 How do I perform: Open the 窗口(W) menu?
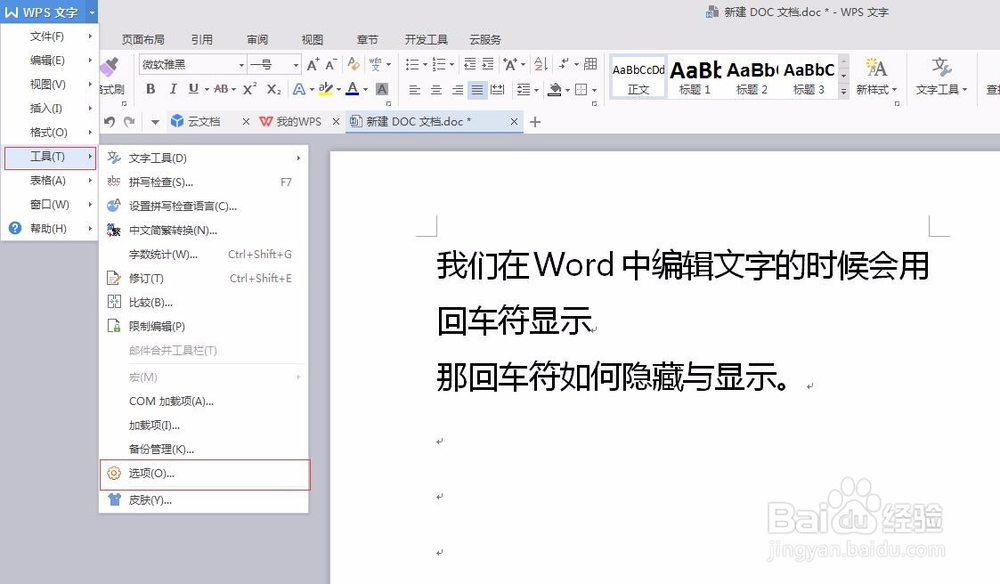[49, 205]
